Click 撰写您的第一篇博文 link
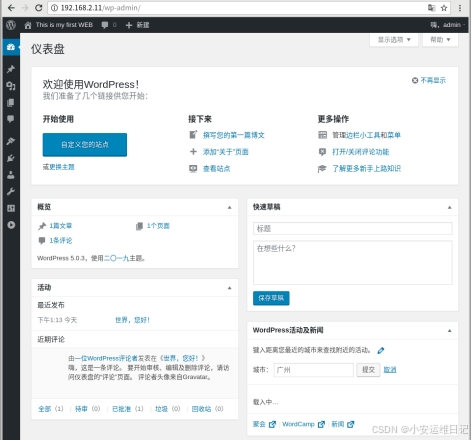The image size is (472, 441). pyautogui.click(x=234, y=135)
